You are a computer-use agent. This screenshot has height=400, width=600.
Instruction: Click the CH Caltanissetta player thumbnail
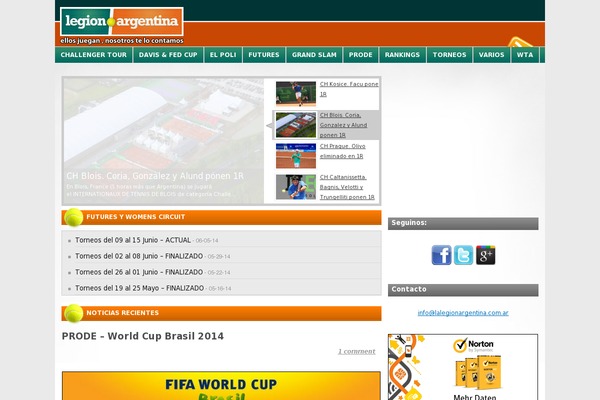point(296,187)
